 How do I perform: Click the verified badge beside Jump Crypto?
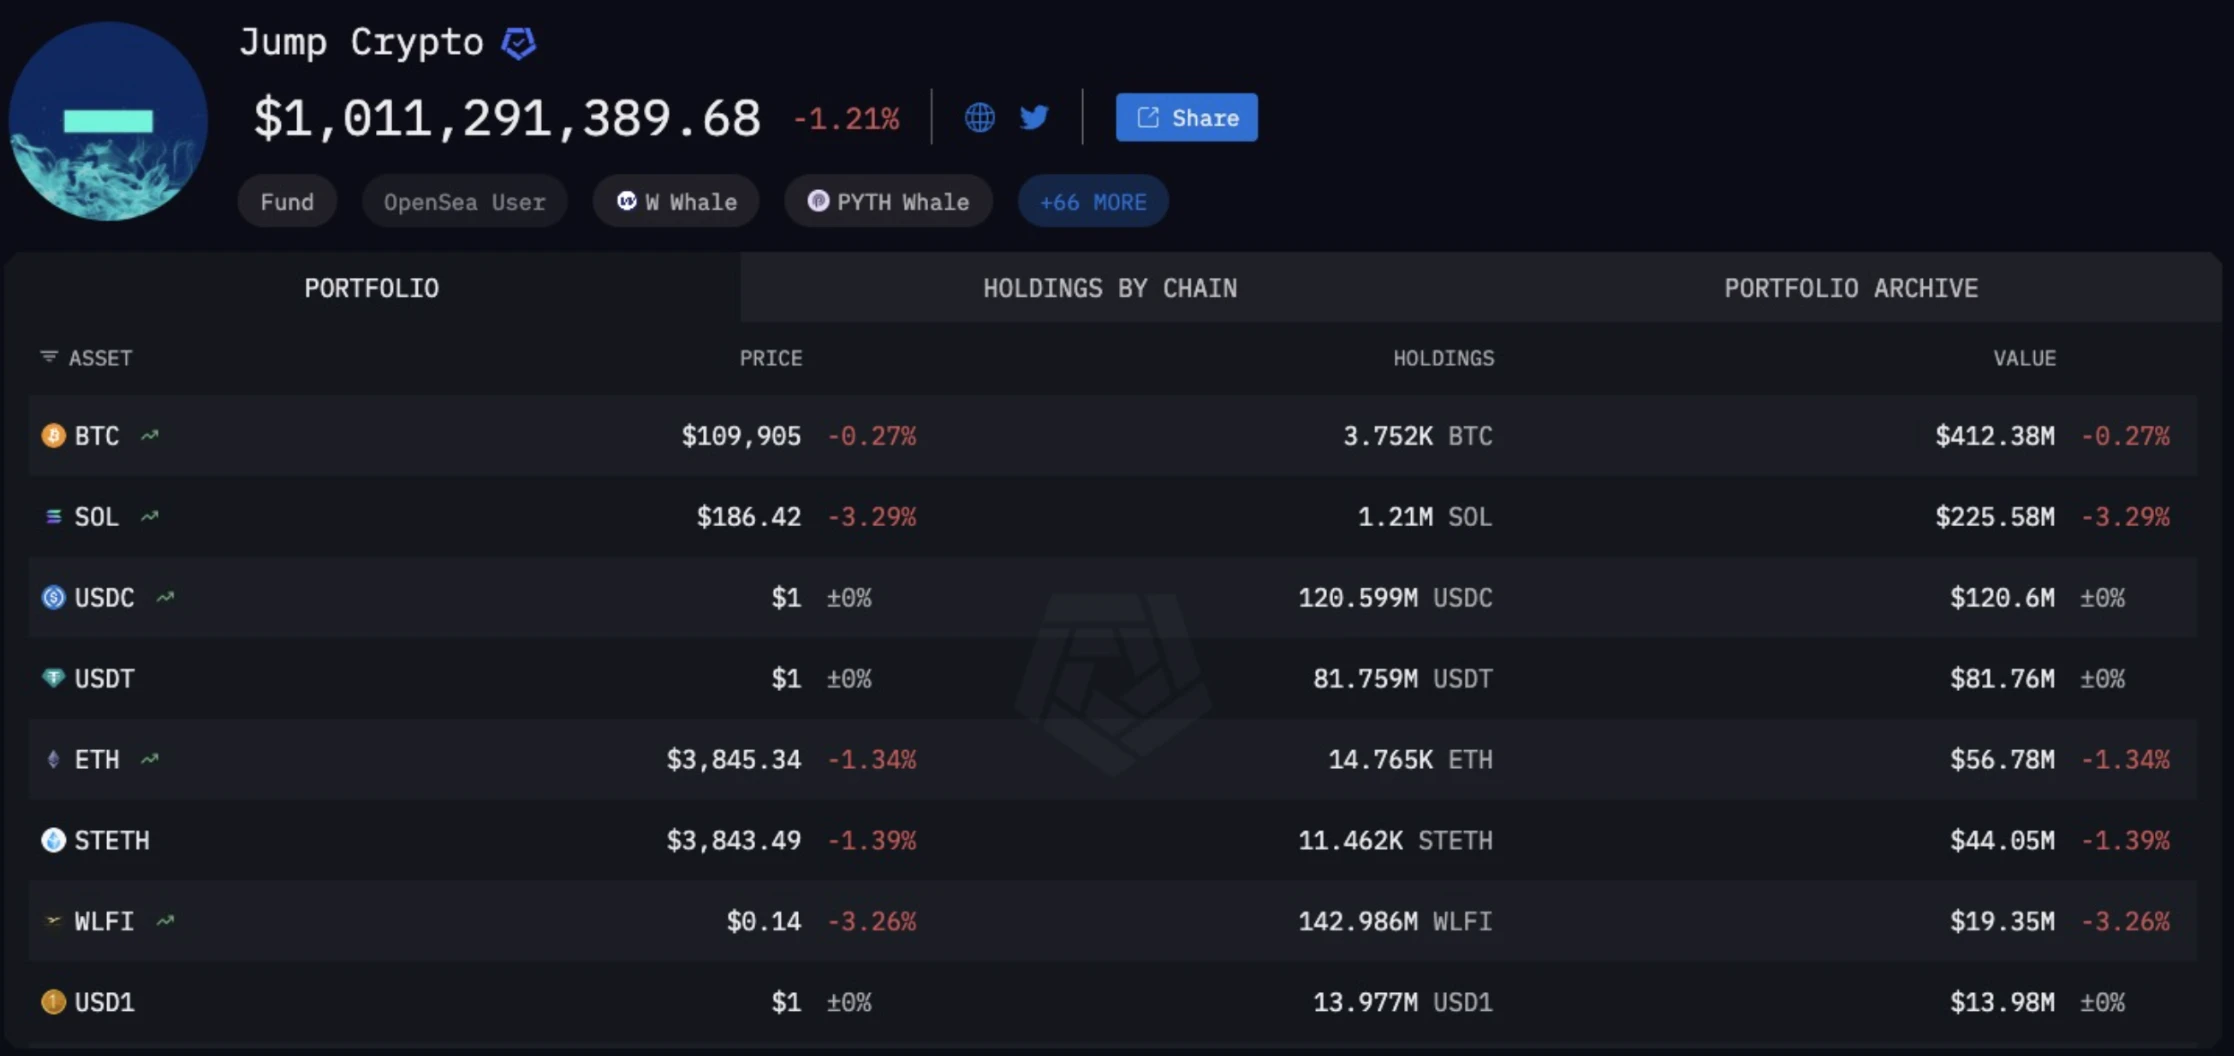[x=518, y=43]
